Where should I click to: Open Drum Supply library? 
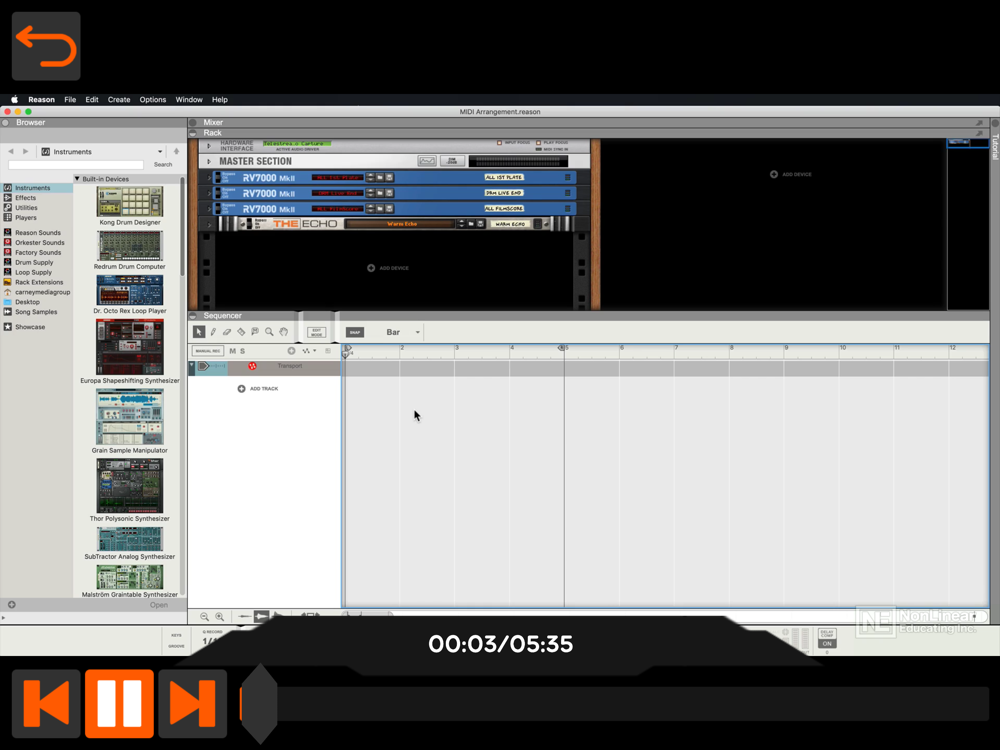[x=36, y=262]
